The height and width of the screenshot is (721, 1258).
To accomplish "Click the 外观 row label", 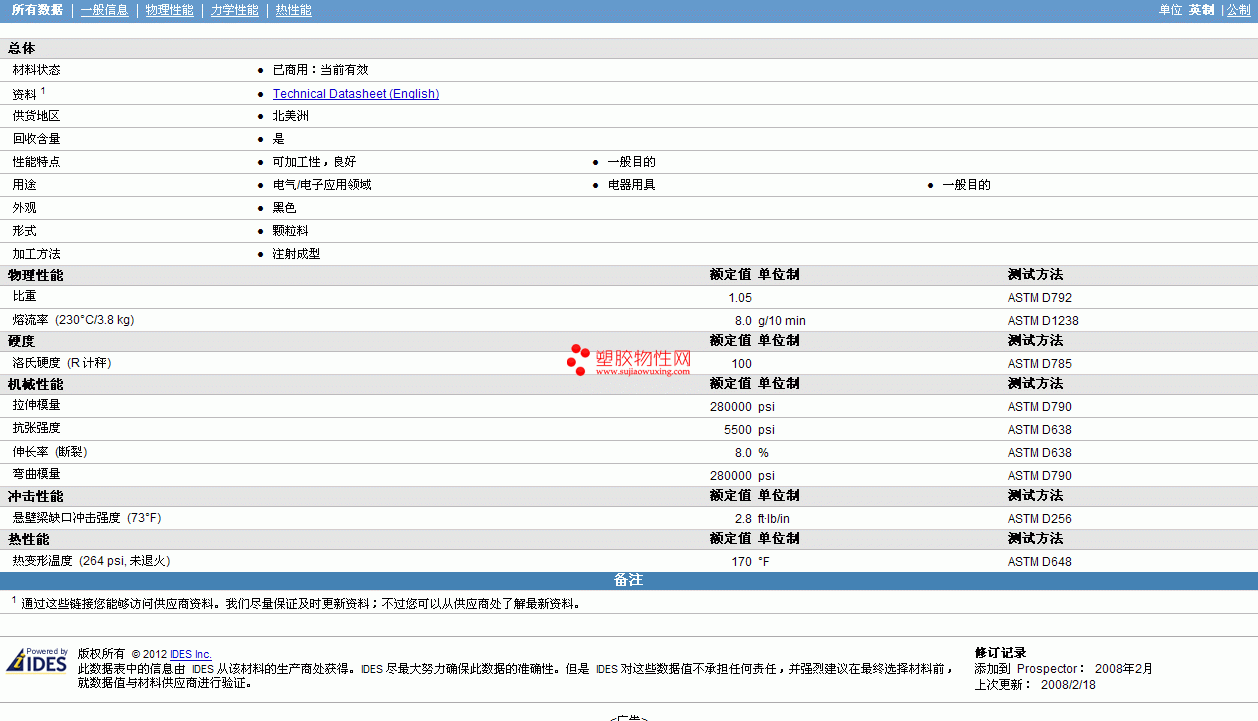I will (24, 208).
